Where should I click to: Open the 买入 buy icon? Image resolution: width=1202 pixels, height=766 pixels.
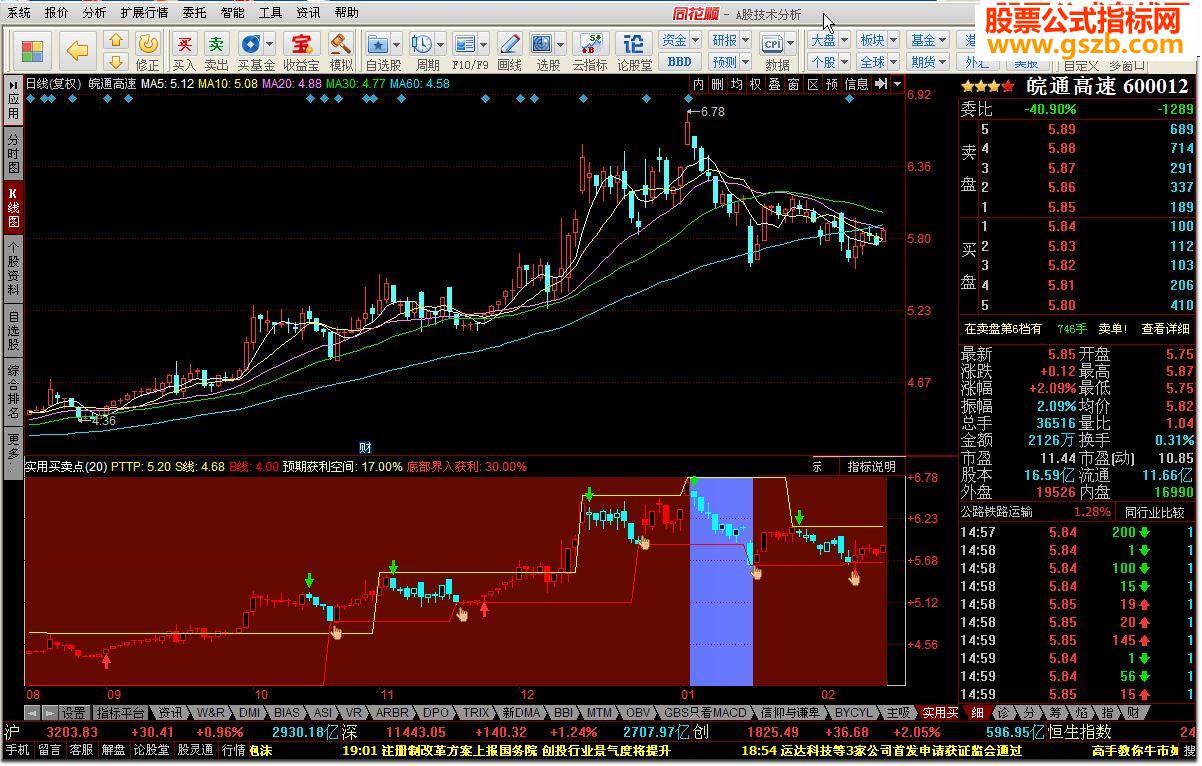pyautogui.click(x=185, y=43)
